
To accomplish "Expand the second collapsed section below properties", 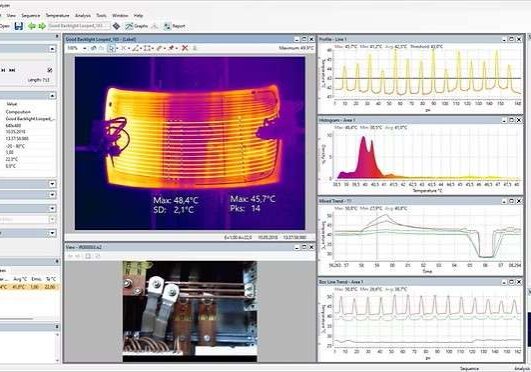I will [x=52, y=194].
